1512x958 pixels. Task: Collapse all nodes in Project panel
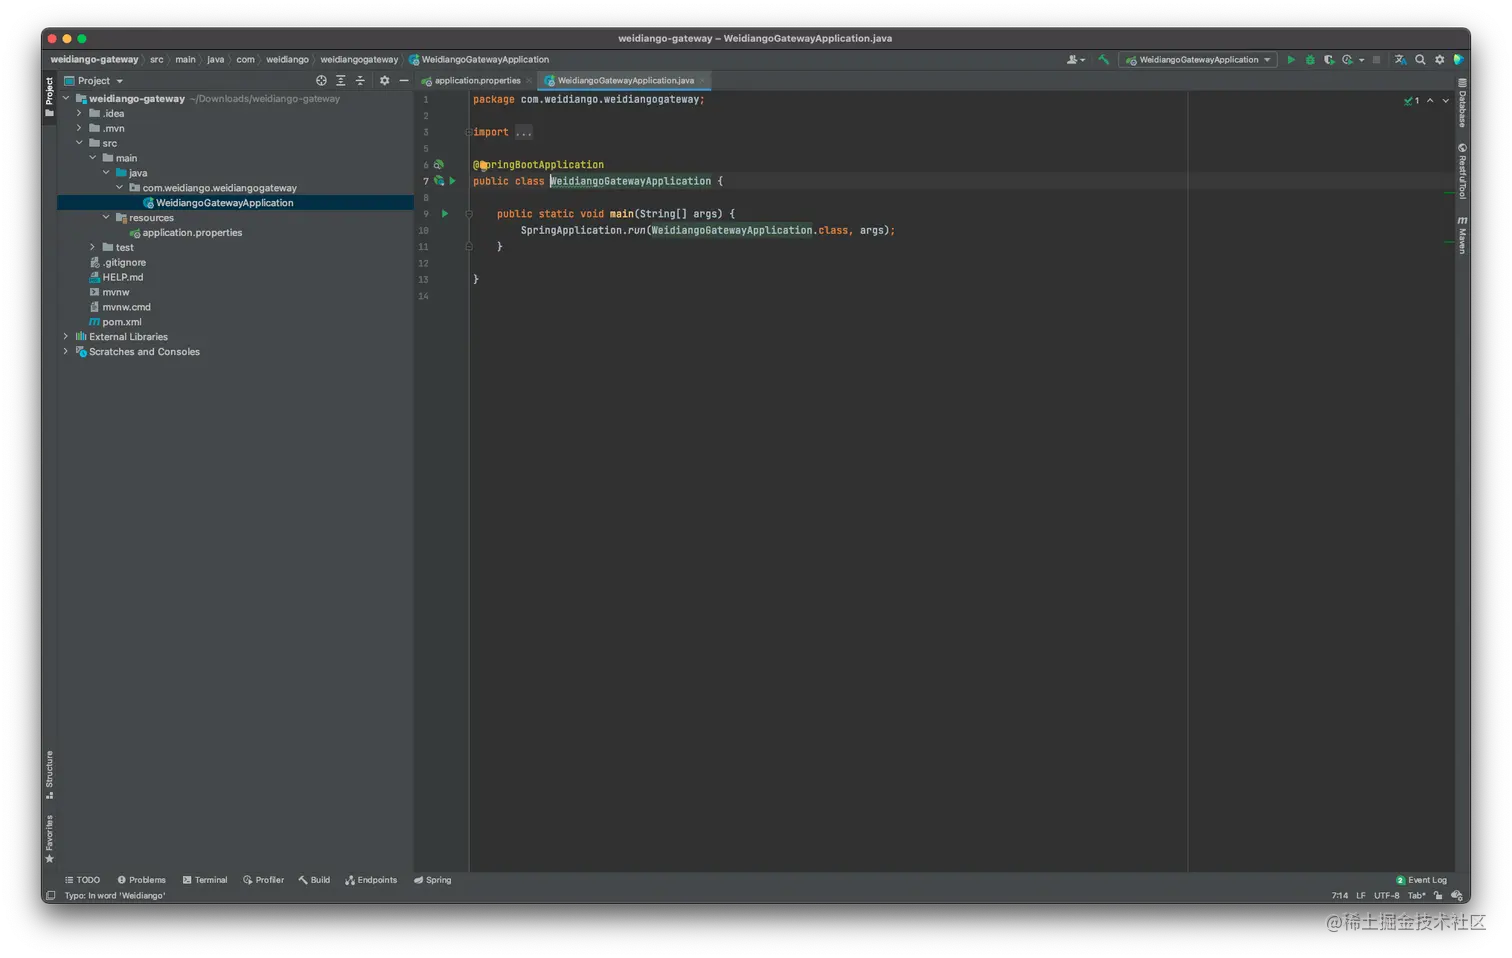pyautogui.click(x=360, y=81)
